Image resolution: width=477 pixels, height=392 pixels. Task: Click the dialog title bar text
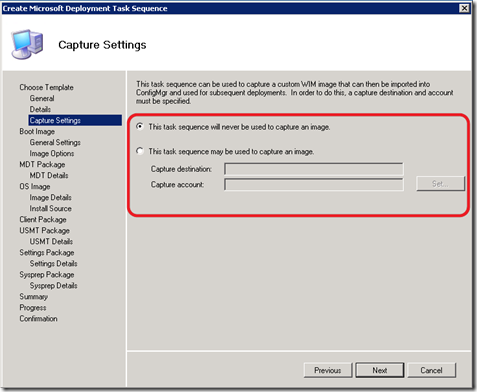click(85, 8)
